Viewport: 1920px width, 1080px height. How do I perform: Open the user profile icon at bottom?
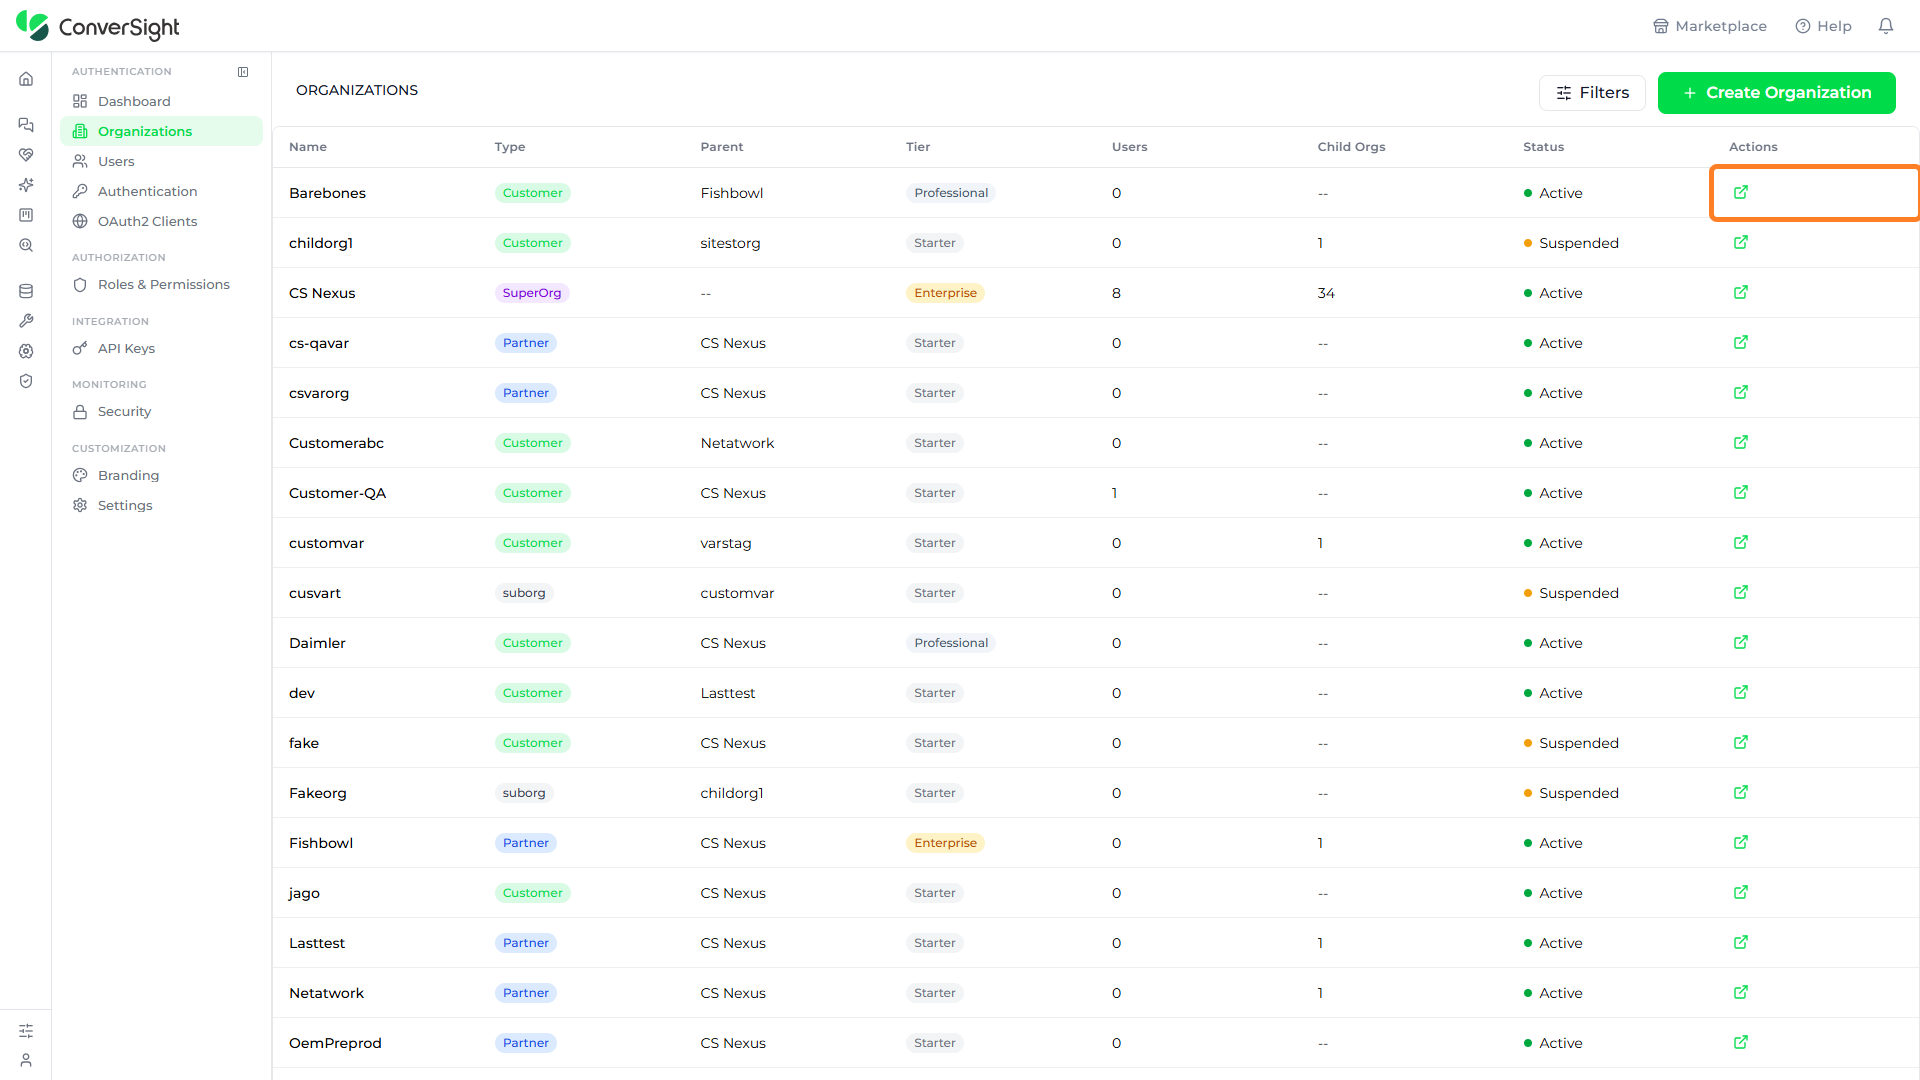coord(26,1060)
